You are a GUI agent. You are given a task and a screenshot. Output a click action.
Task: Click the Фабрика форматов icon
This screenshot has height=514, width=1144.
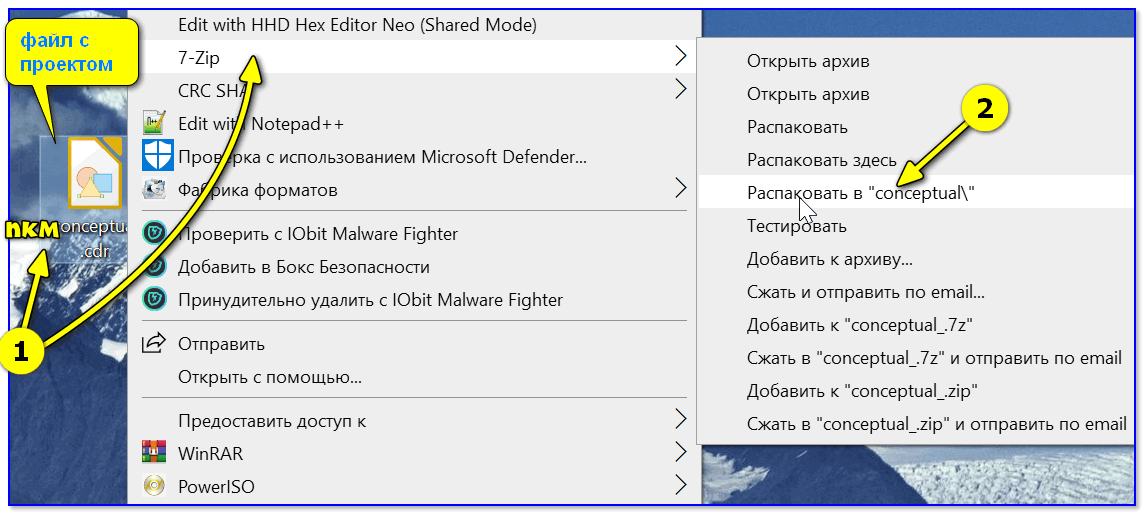point(155,190)
